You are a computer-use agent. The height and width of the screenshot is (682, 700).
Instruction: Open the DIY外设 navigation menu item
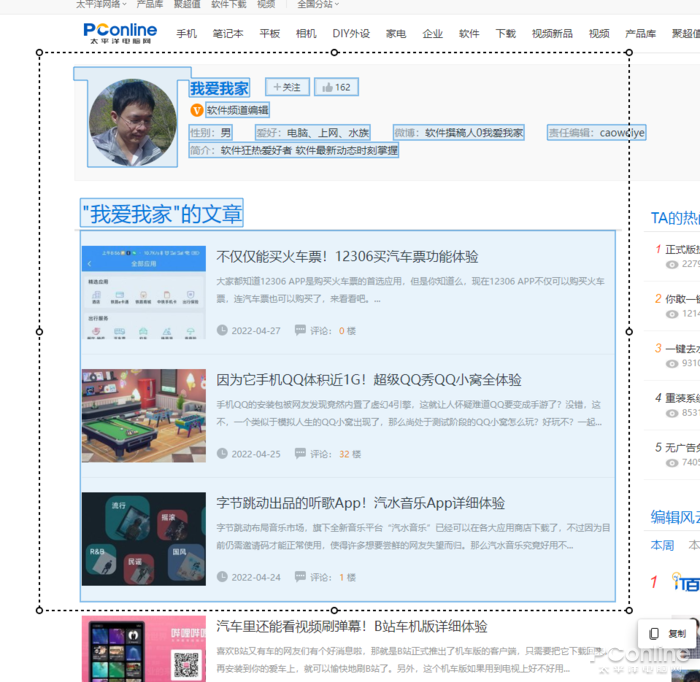tap(351, 34)
